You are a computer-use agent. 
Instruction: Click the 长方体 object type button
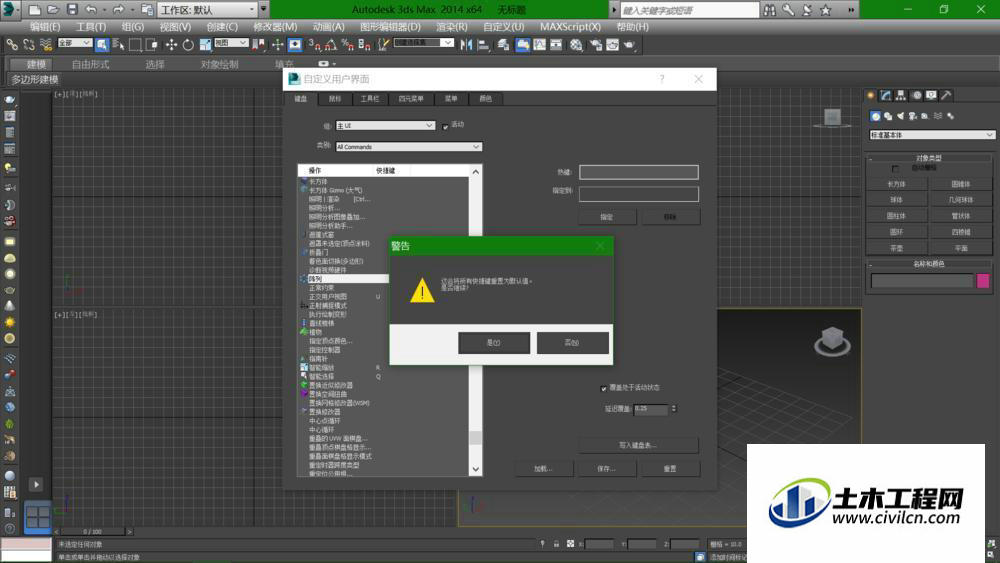click(897, 184)
